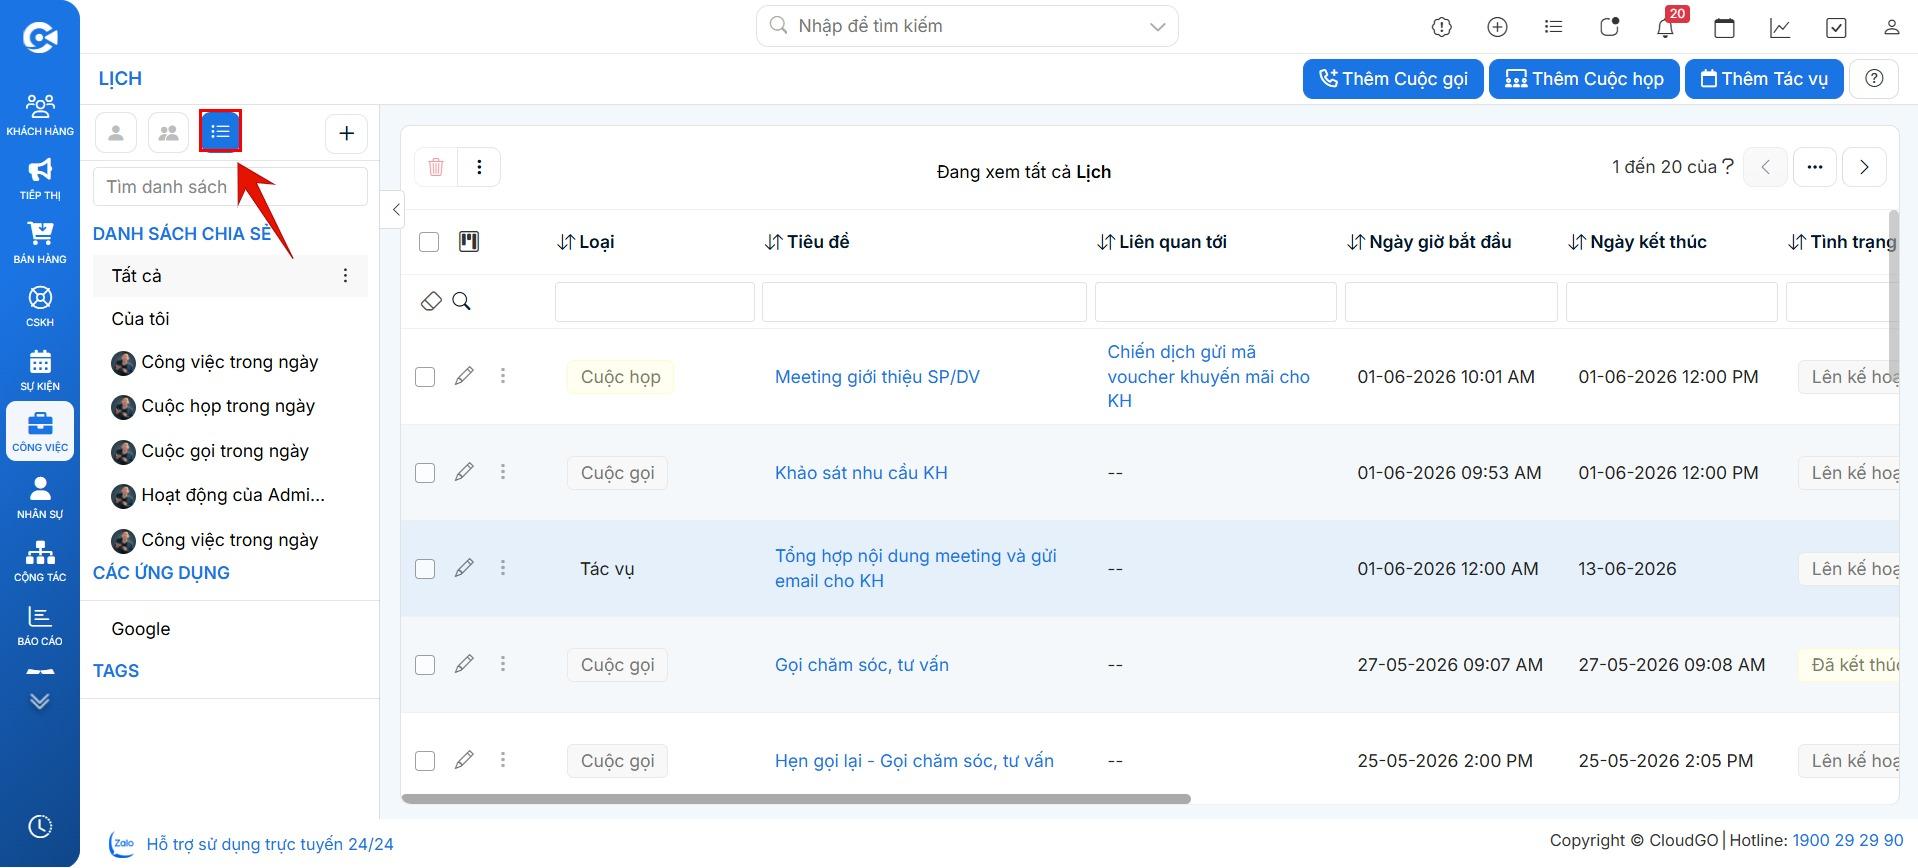Expand more sidebar modules with double chevron
Viewport: 1918px width, 868px height.
[x=40, y=701]
